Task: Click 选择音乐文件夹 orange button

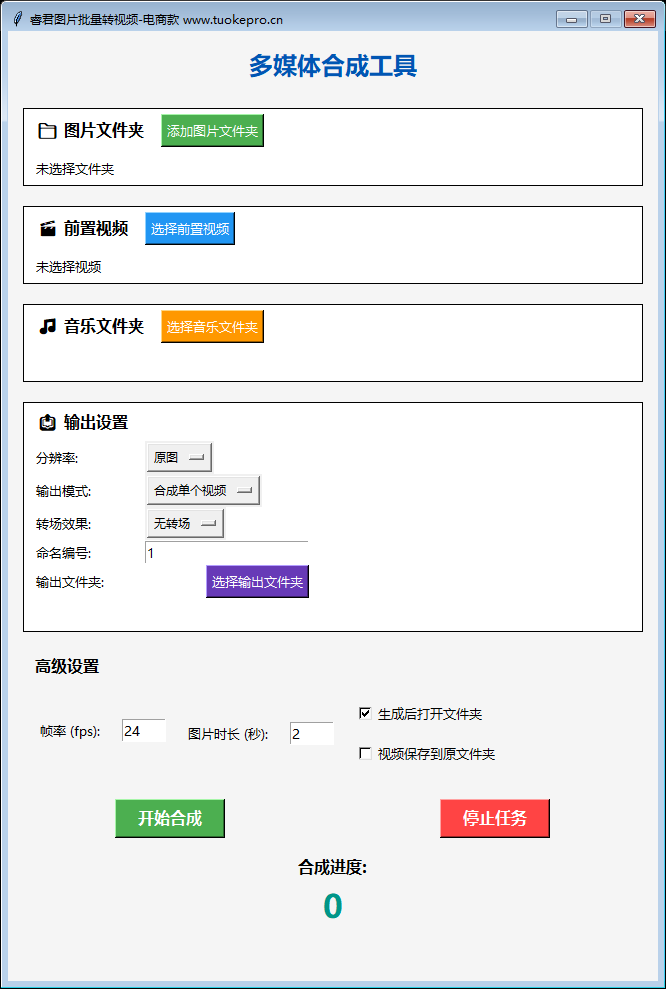Action: (x=213, y=327)
